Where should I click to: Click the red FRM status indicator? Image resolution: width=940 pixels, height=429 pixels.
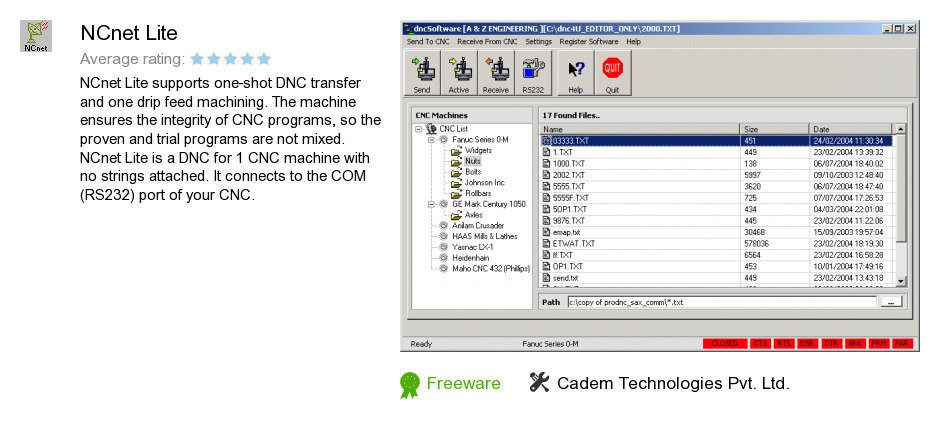878,344
